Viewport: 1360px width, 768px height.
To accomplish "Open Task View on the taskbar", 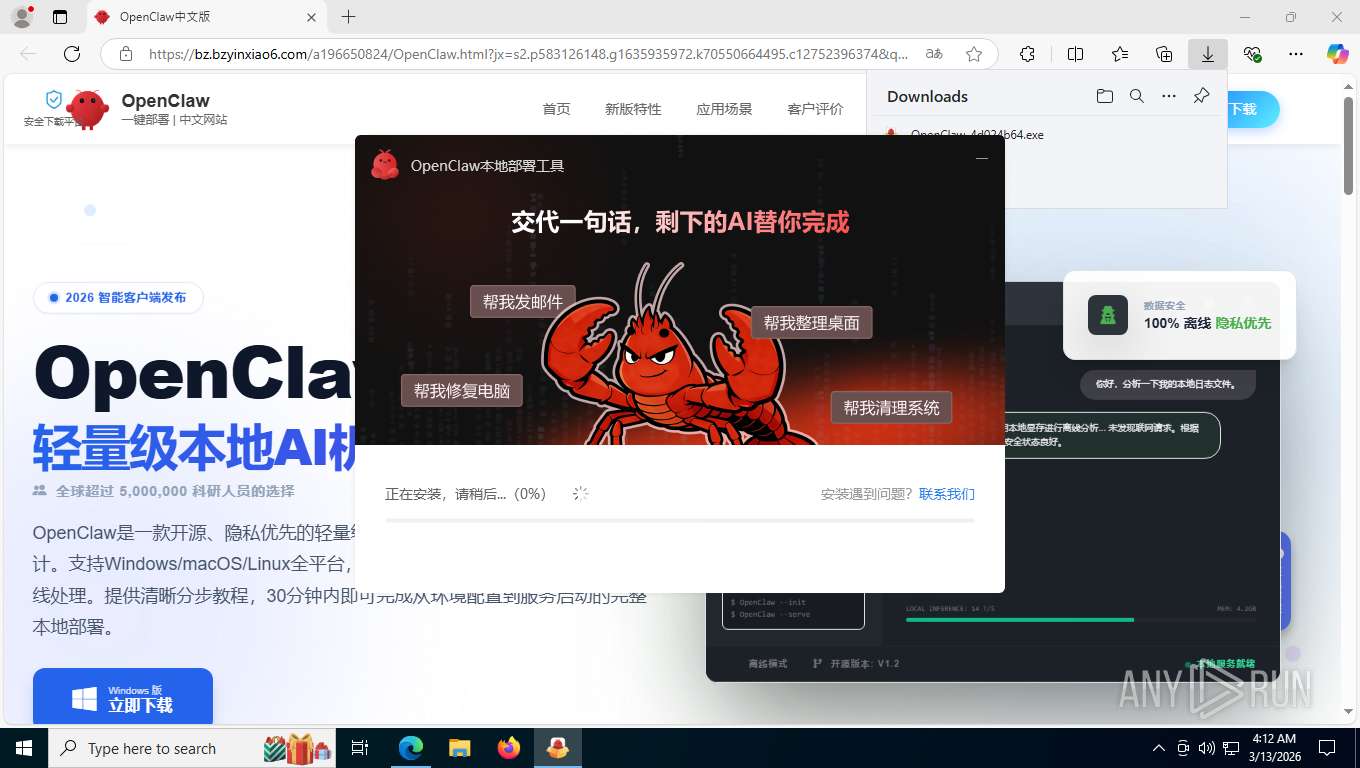I will point(360,748).
